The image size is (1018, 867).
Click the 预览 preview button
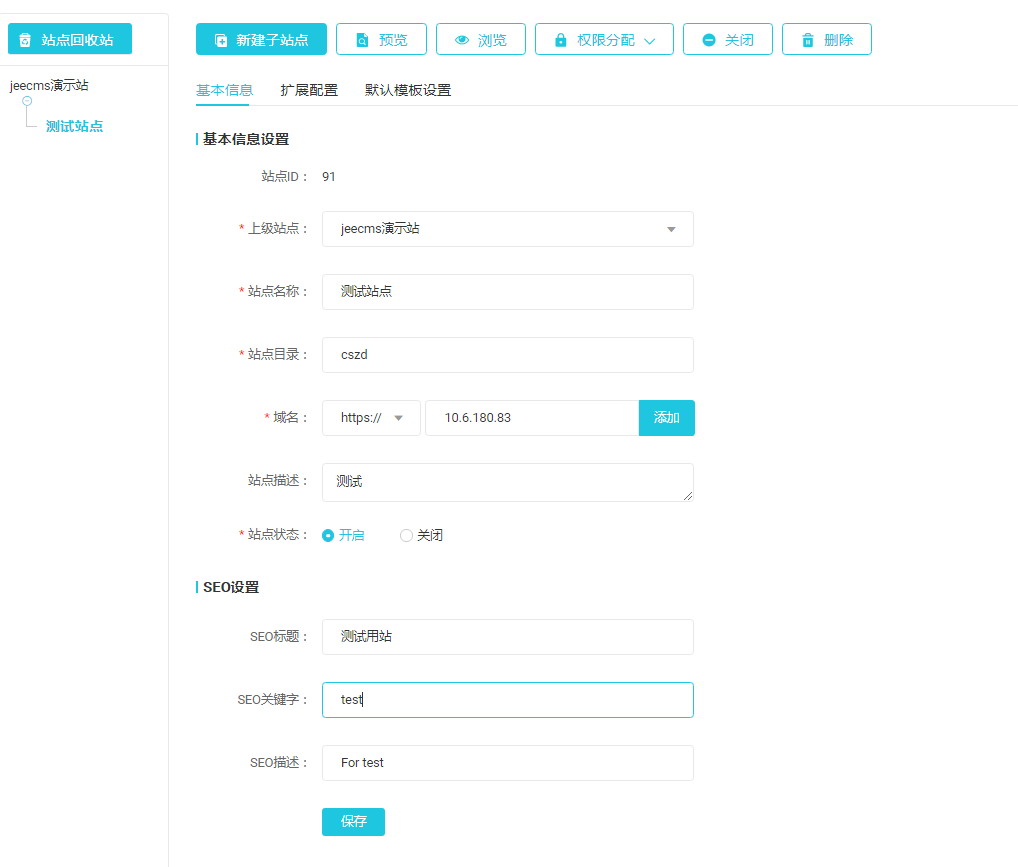(x=381, y=40)
